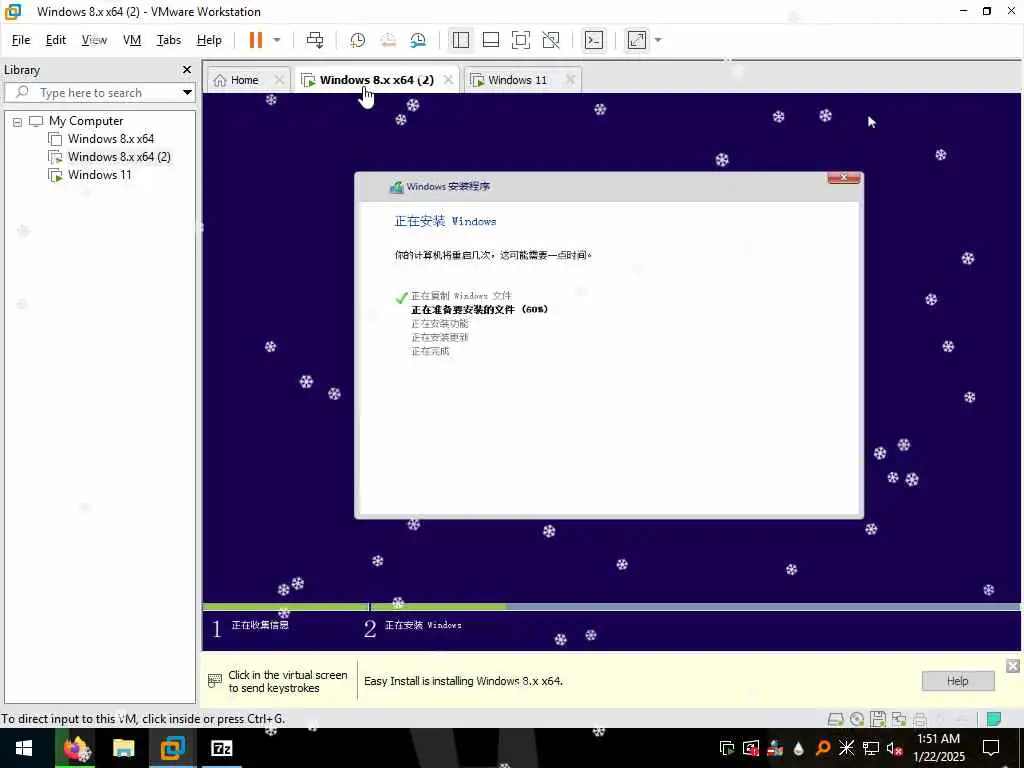Viewport: 1024px width, 768px height.
Task: Click the Send Ctrl+Alt+Del toolbar icon
Action: point(315,40)
